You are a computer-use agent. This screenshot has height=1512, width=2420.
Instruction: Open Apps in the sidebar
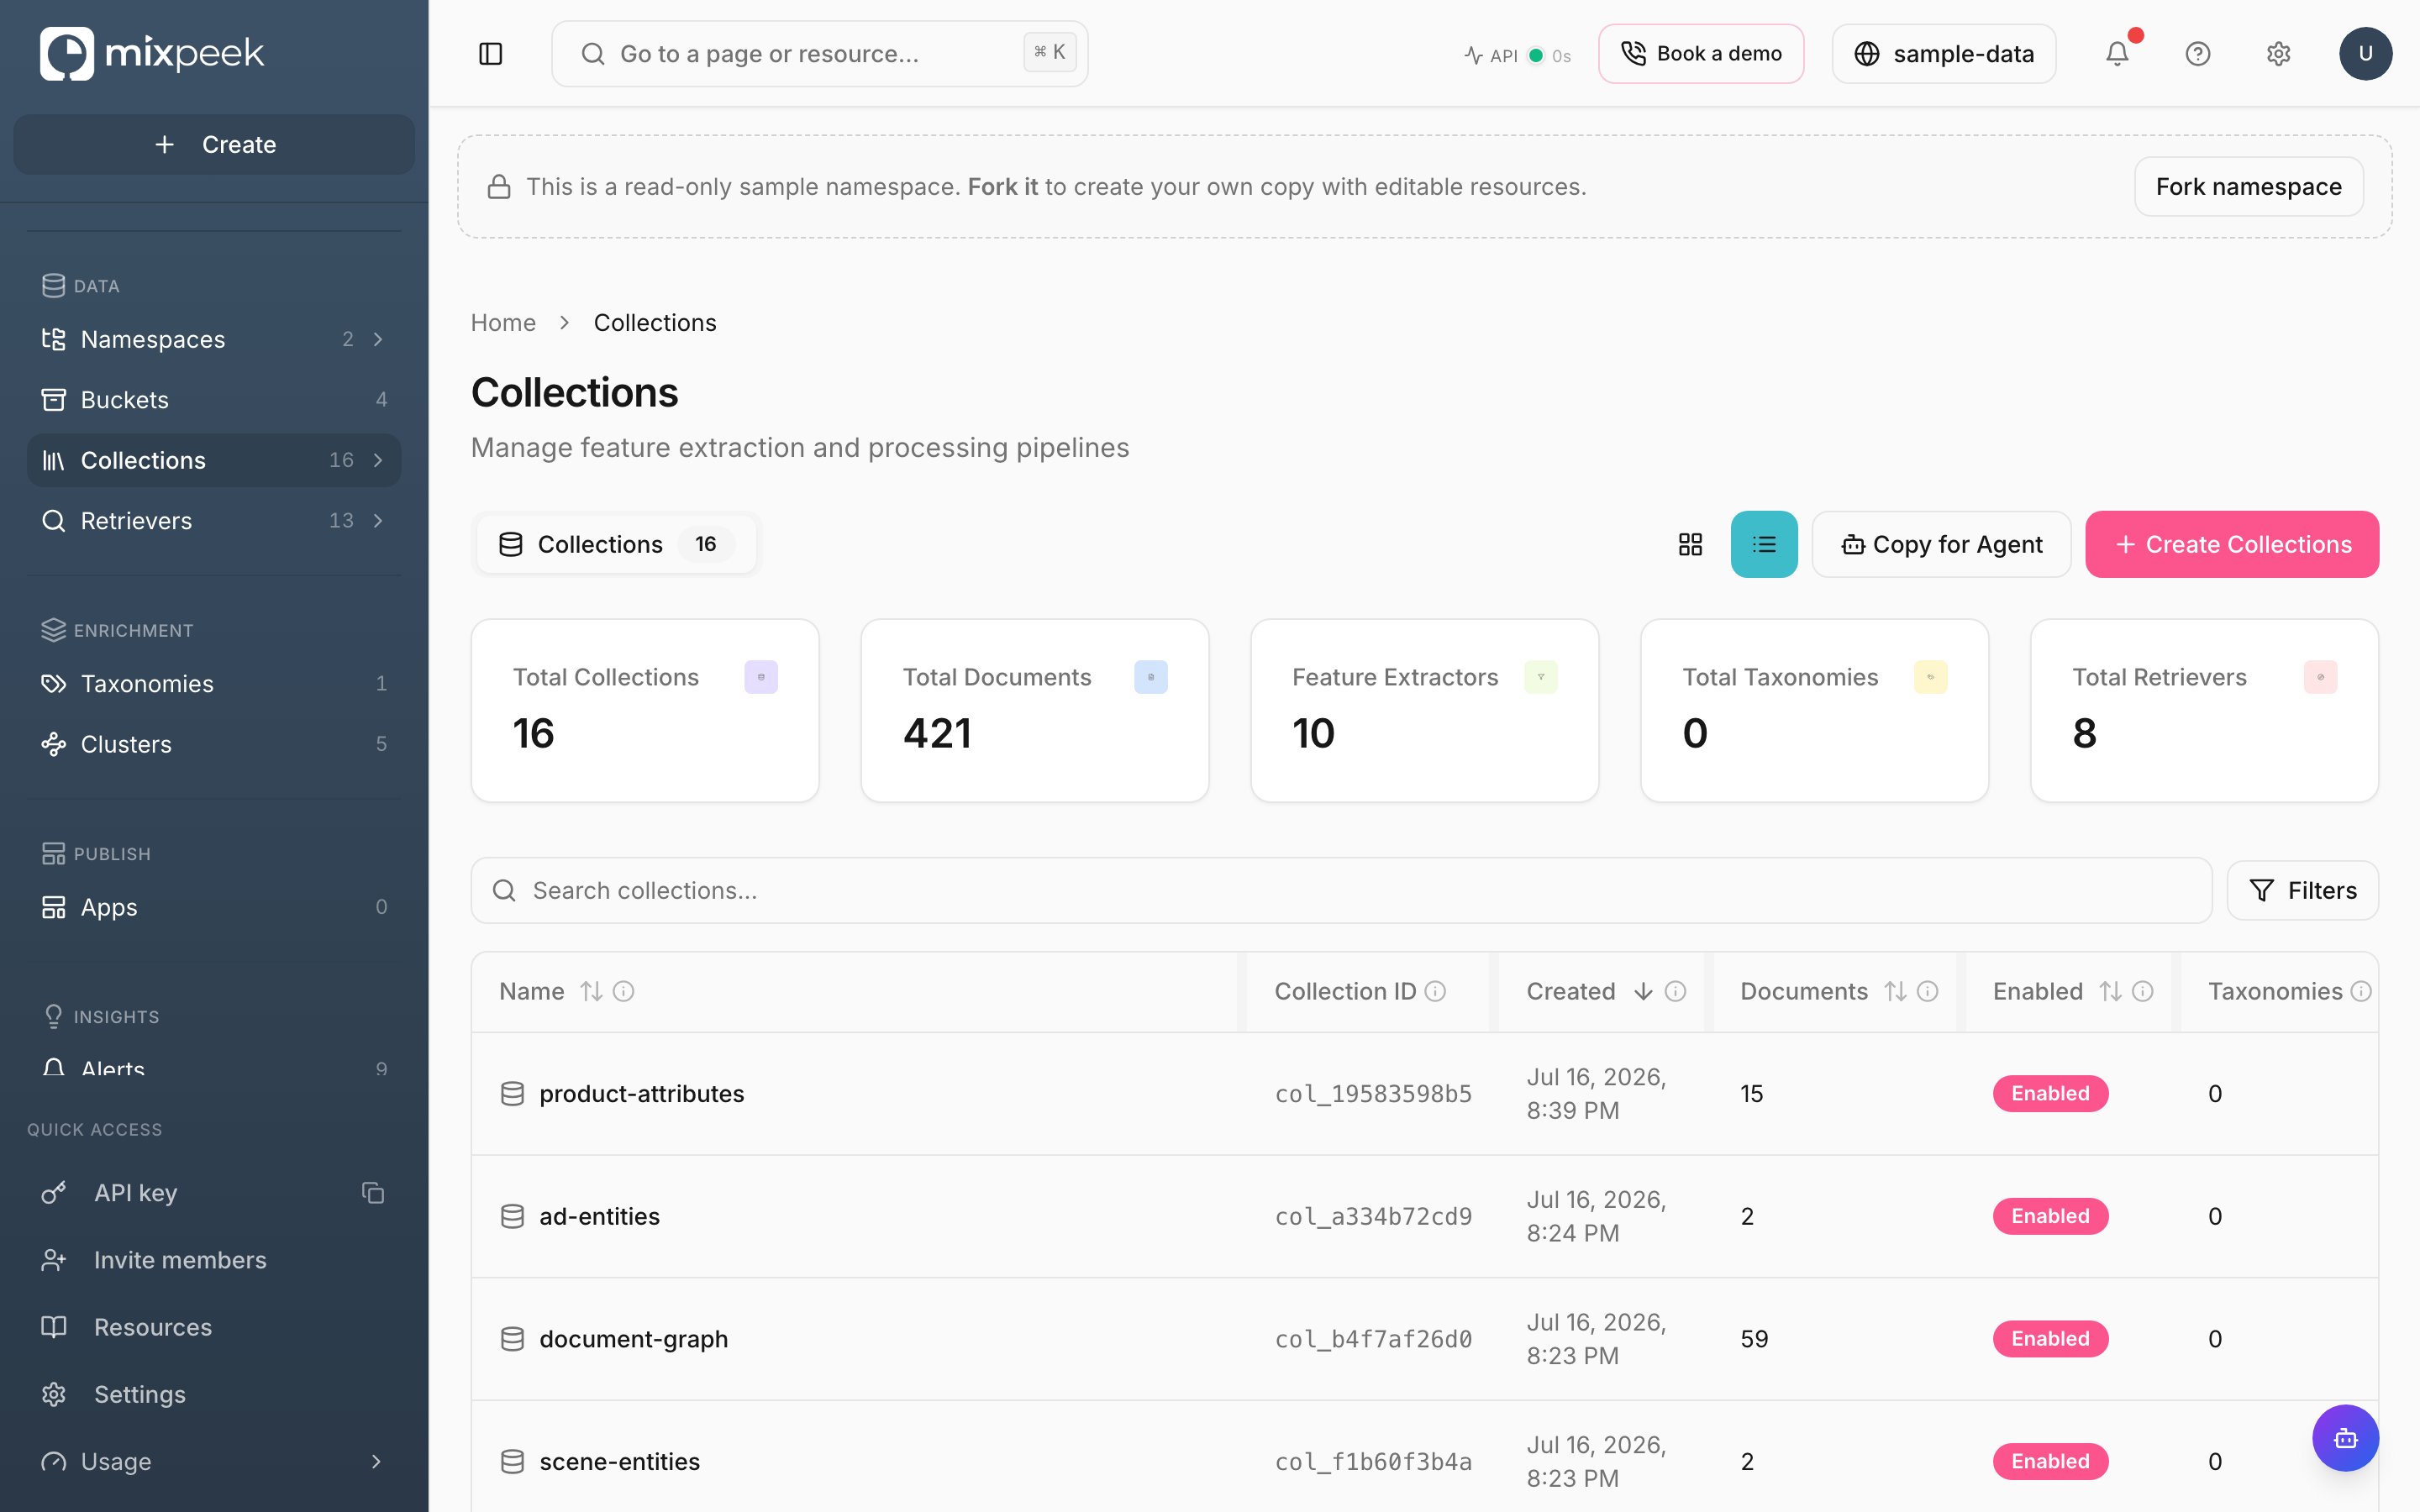(x=214, y=907)
